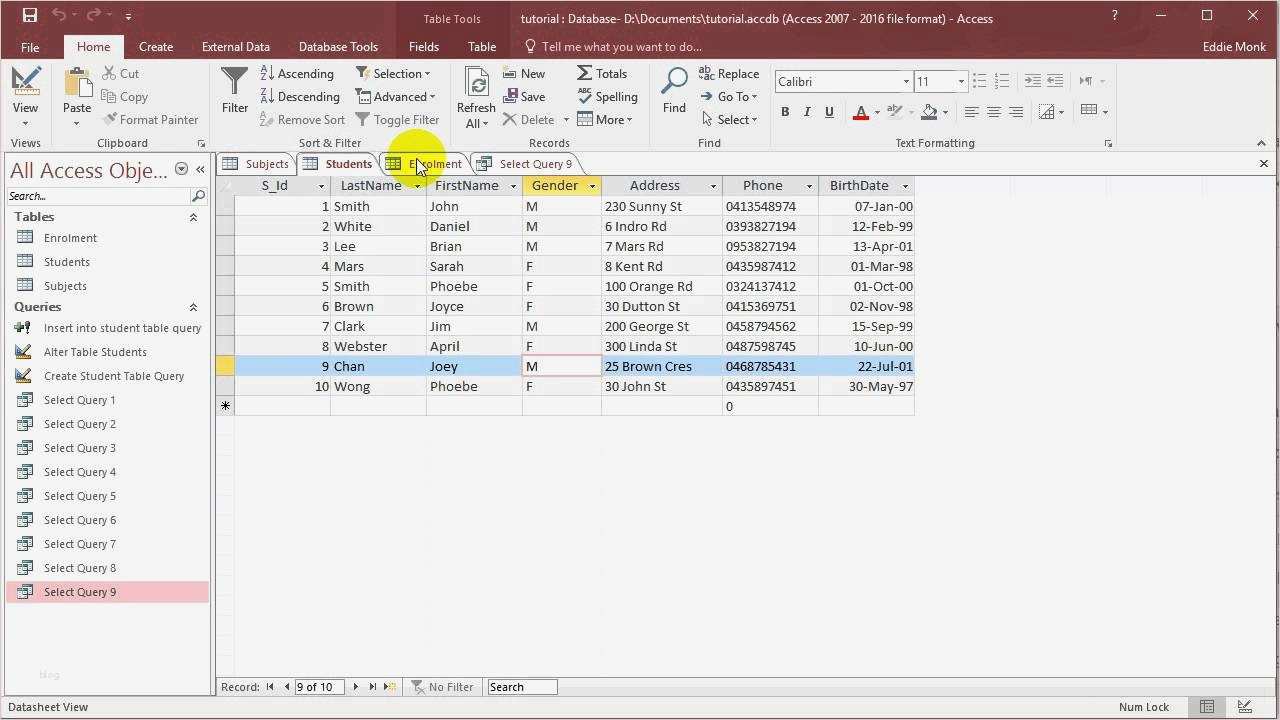This screenshot has height=720, width=1280.
Task: Toggle bold formatting on selected text
Action: pos(785,111)
